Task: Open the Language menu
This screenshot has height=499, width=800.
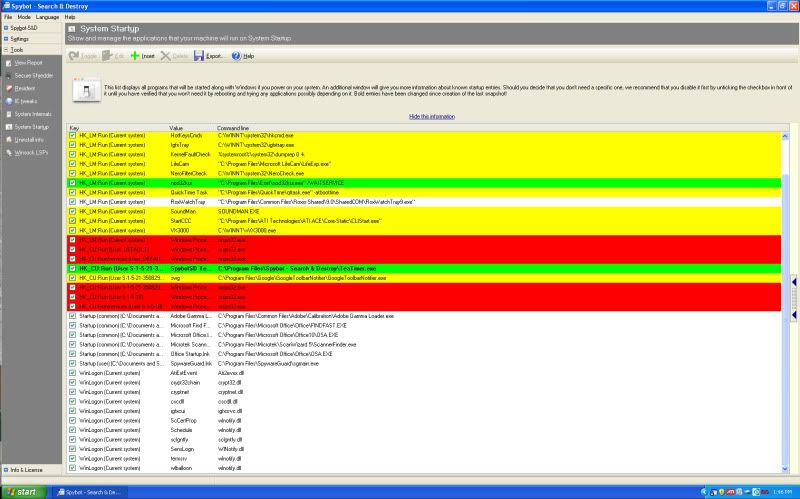Action: (47, 17)
